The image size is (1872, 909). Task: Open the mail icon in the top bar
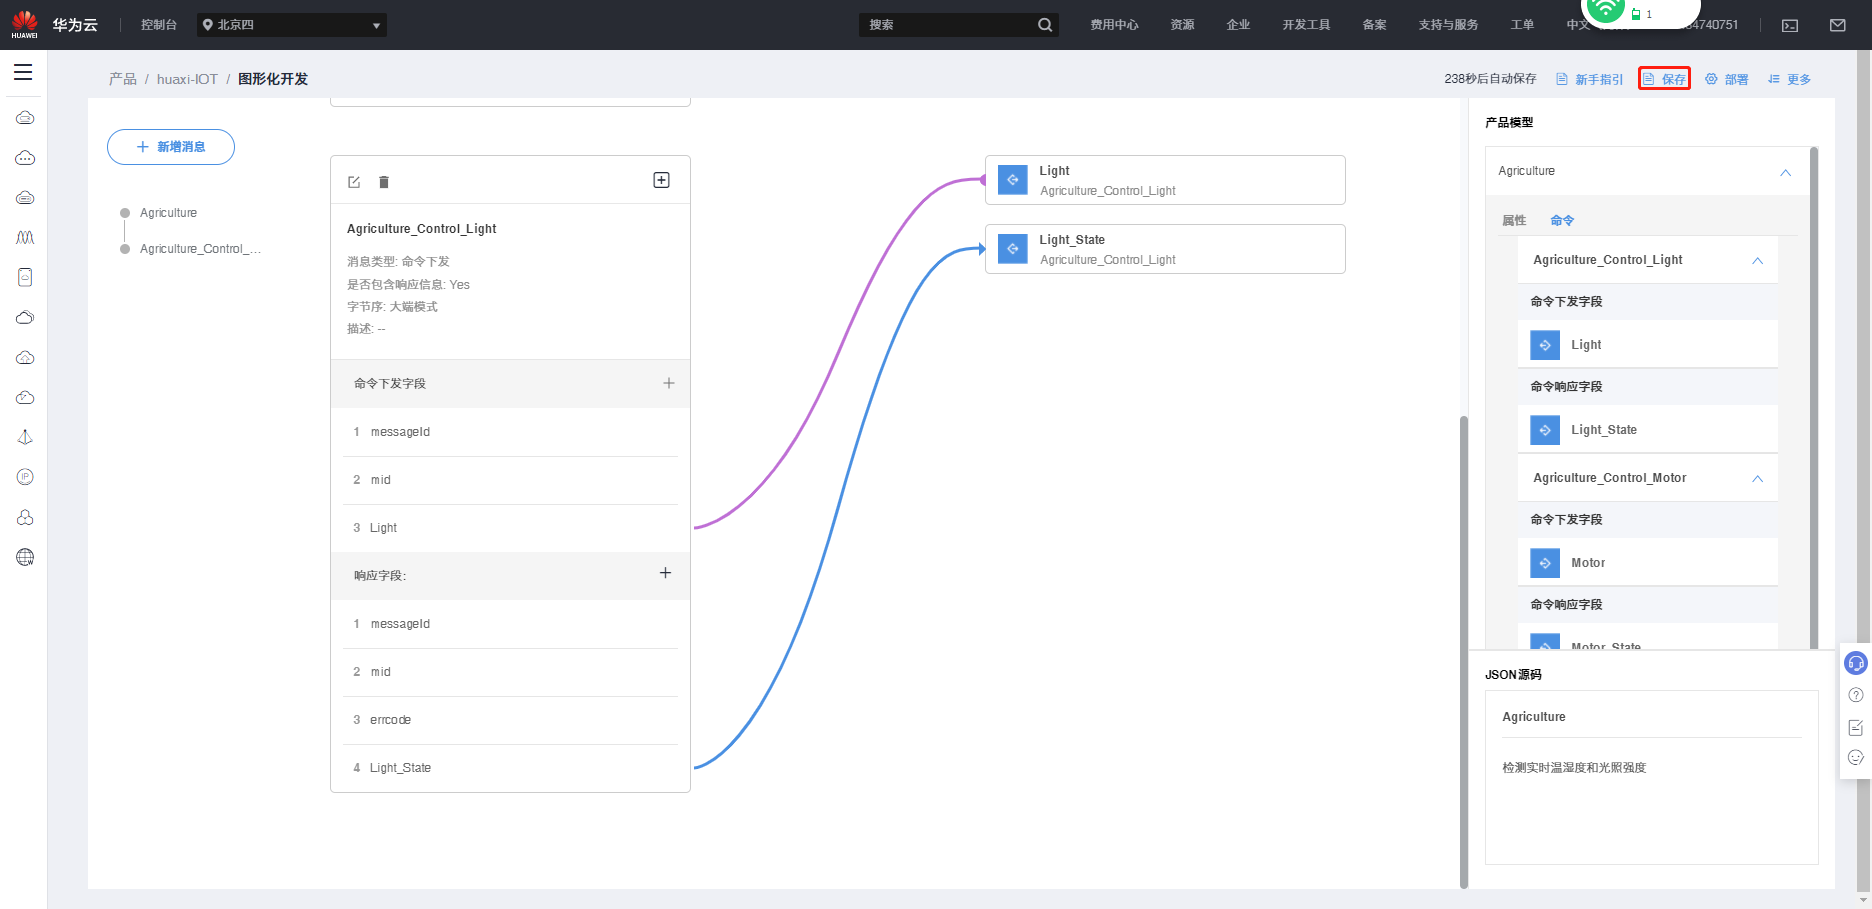pos(1838,25)
